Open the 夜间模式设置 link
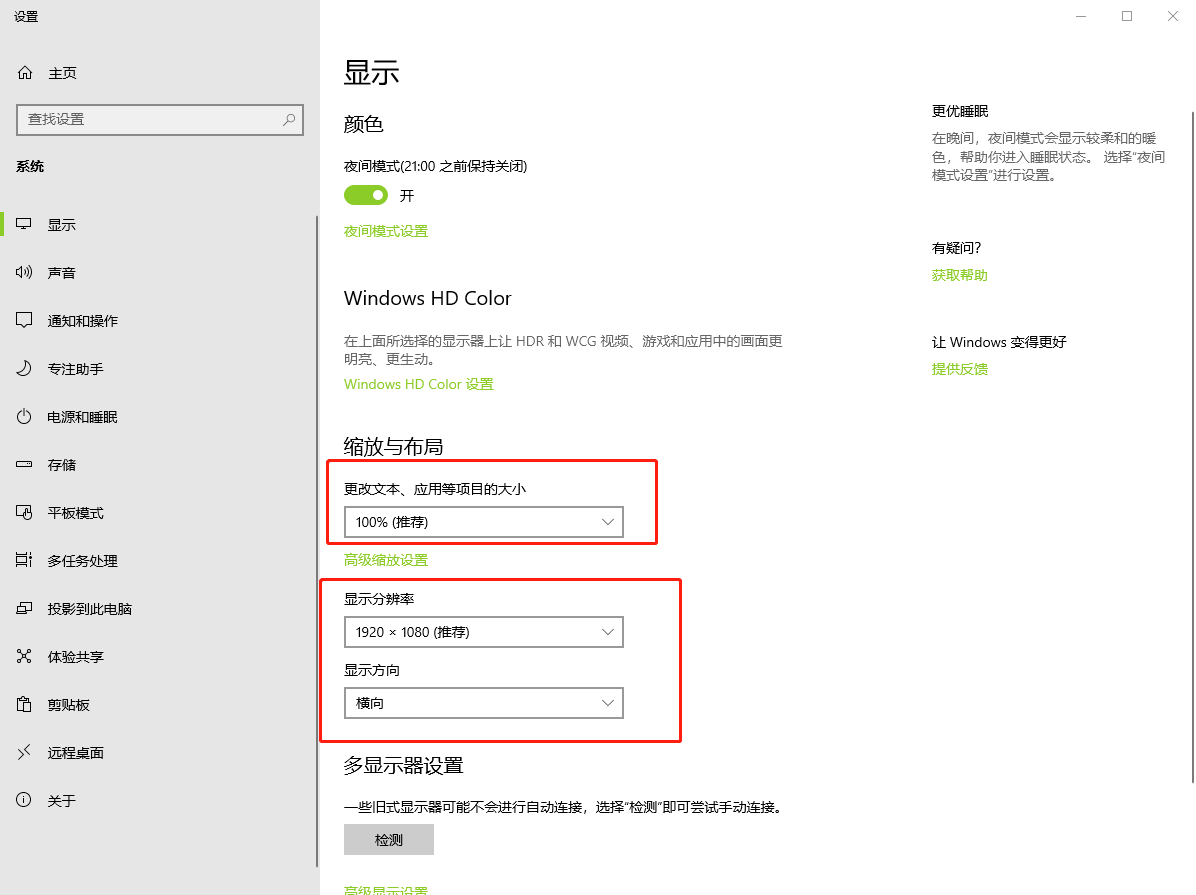The width and height of the screenshot is (1196, 895). tap(385, 230)
